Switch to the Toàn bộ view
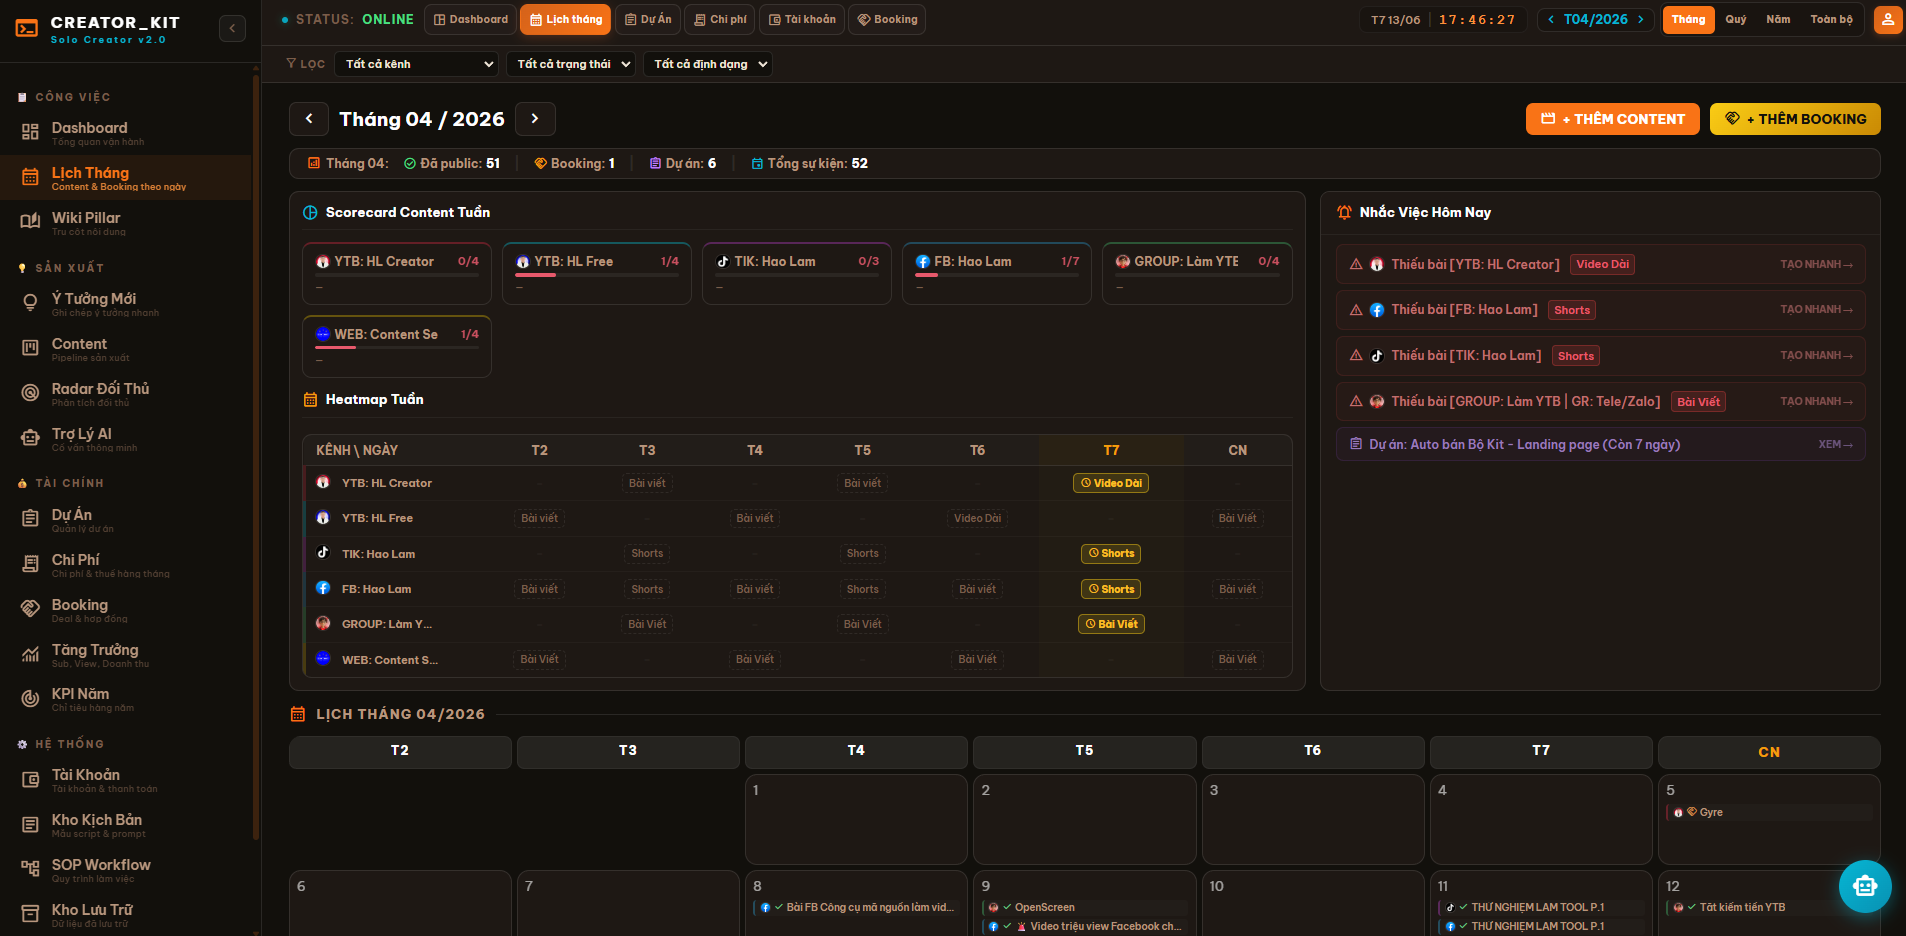Image resolution: width=1906 pixels, height=936 pixels. (x=1831, y=19)
